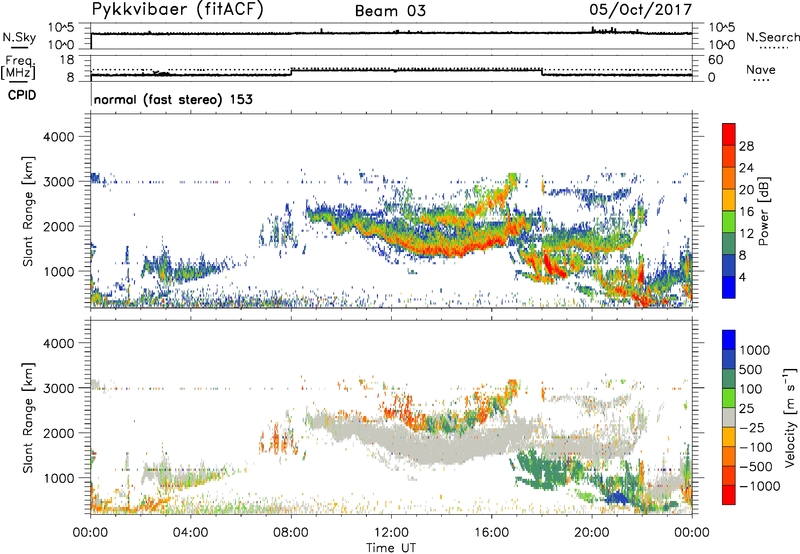Click the '4' power colorbar tick label
Image resolution: width=800 pixels, height=554 pixels.
tap(742, 277)
